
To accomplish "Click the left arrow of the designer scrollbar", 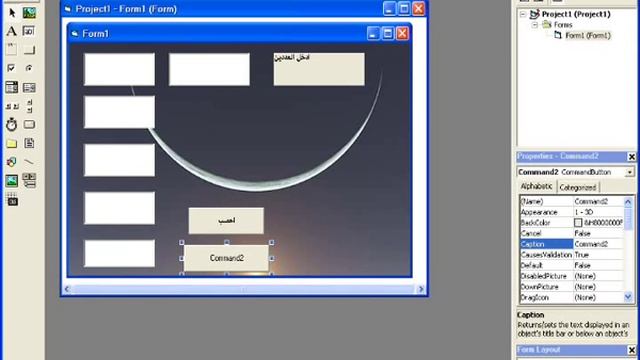I will point(67,289).
